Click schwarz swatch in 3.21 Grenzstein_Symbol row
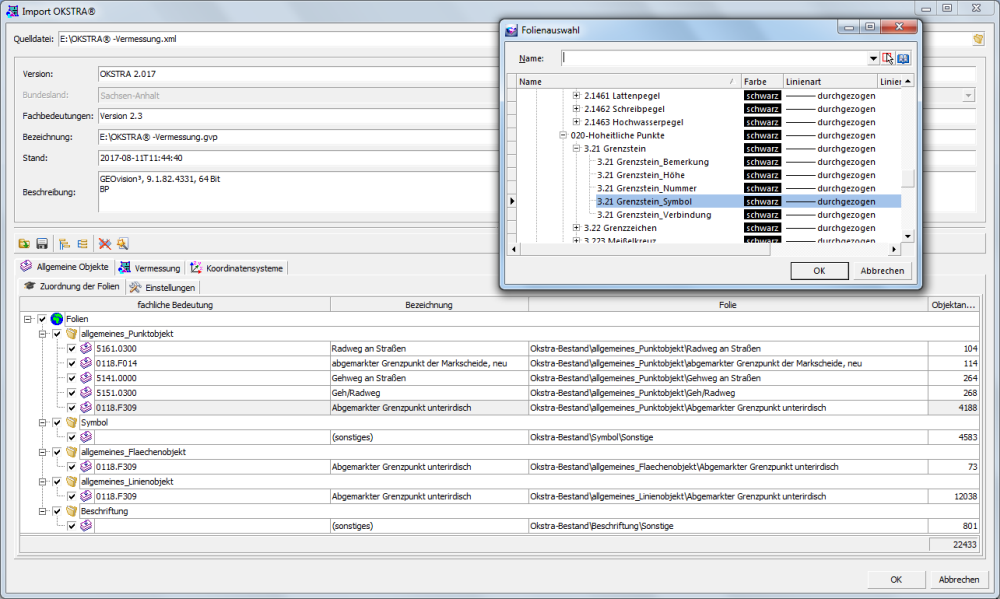Image resolution: width=1000 pixels, height=599 pixels. click(x=762, y=202)
